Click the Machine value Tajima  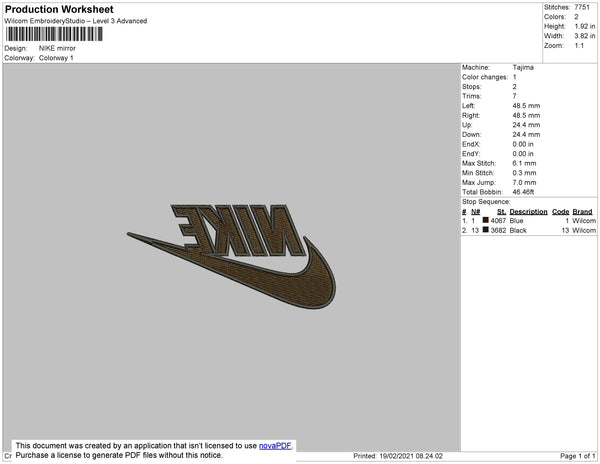pos(523,67)
